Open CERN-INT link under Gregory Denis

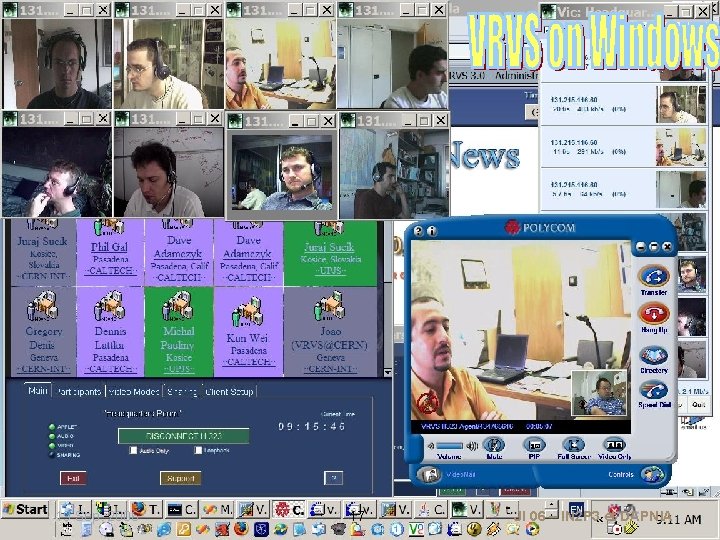pos(43,369)
